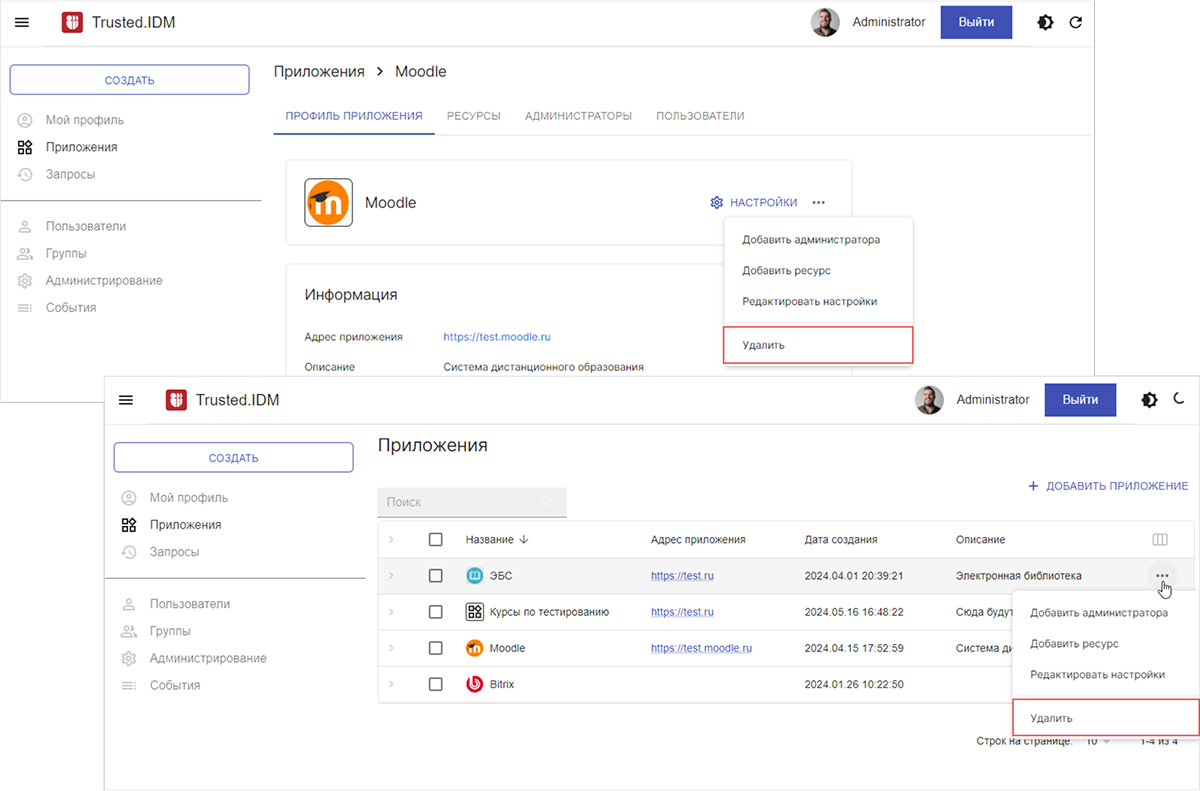Toggle theme brightness icon in Moodle window
Screen dimensions: 1200x791
point(1045,22)
